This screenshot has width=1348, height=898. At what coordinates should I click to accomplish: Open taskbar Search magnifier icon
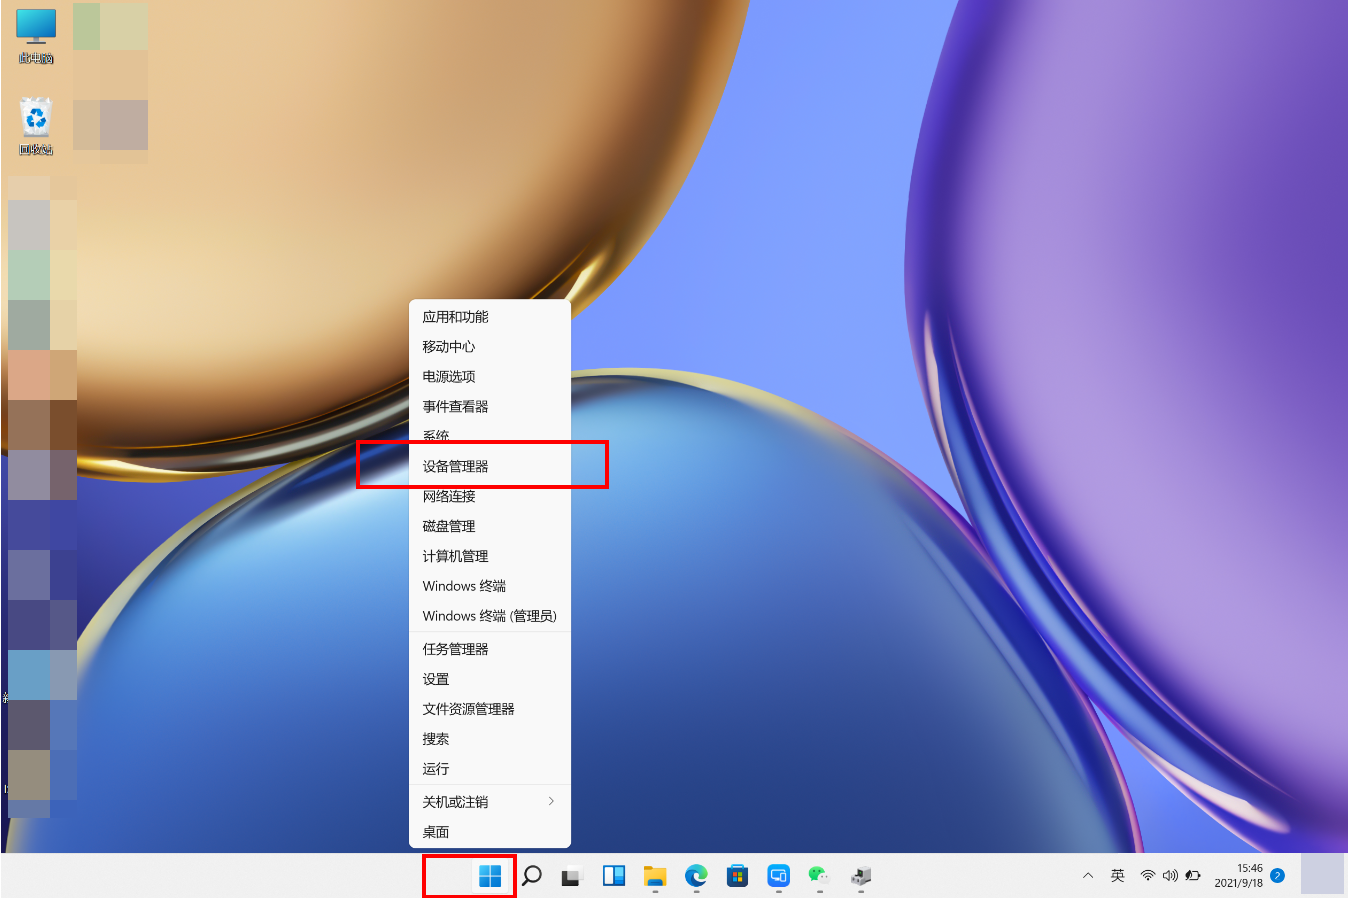point(532,877)
